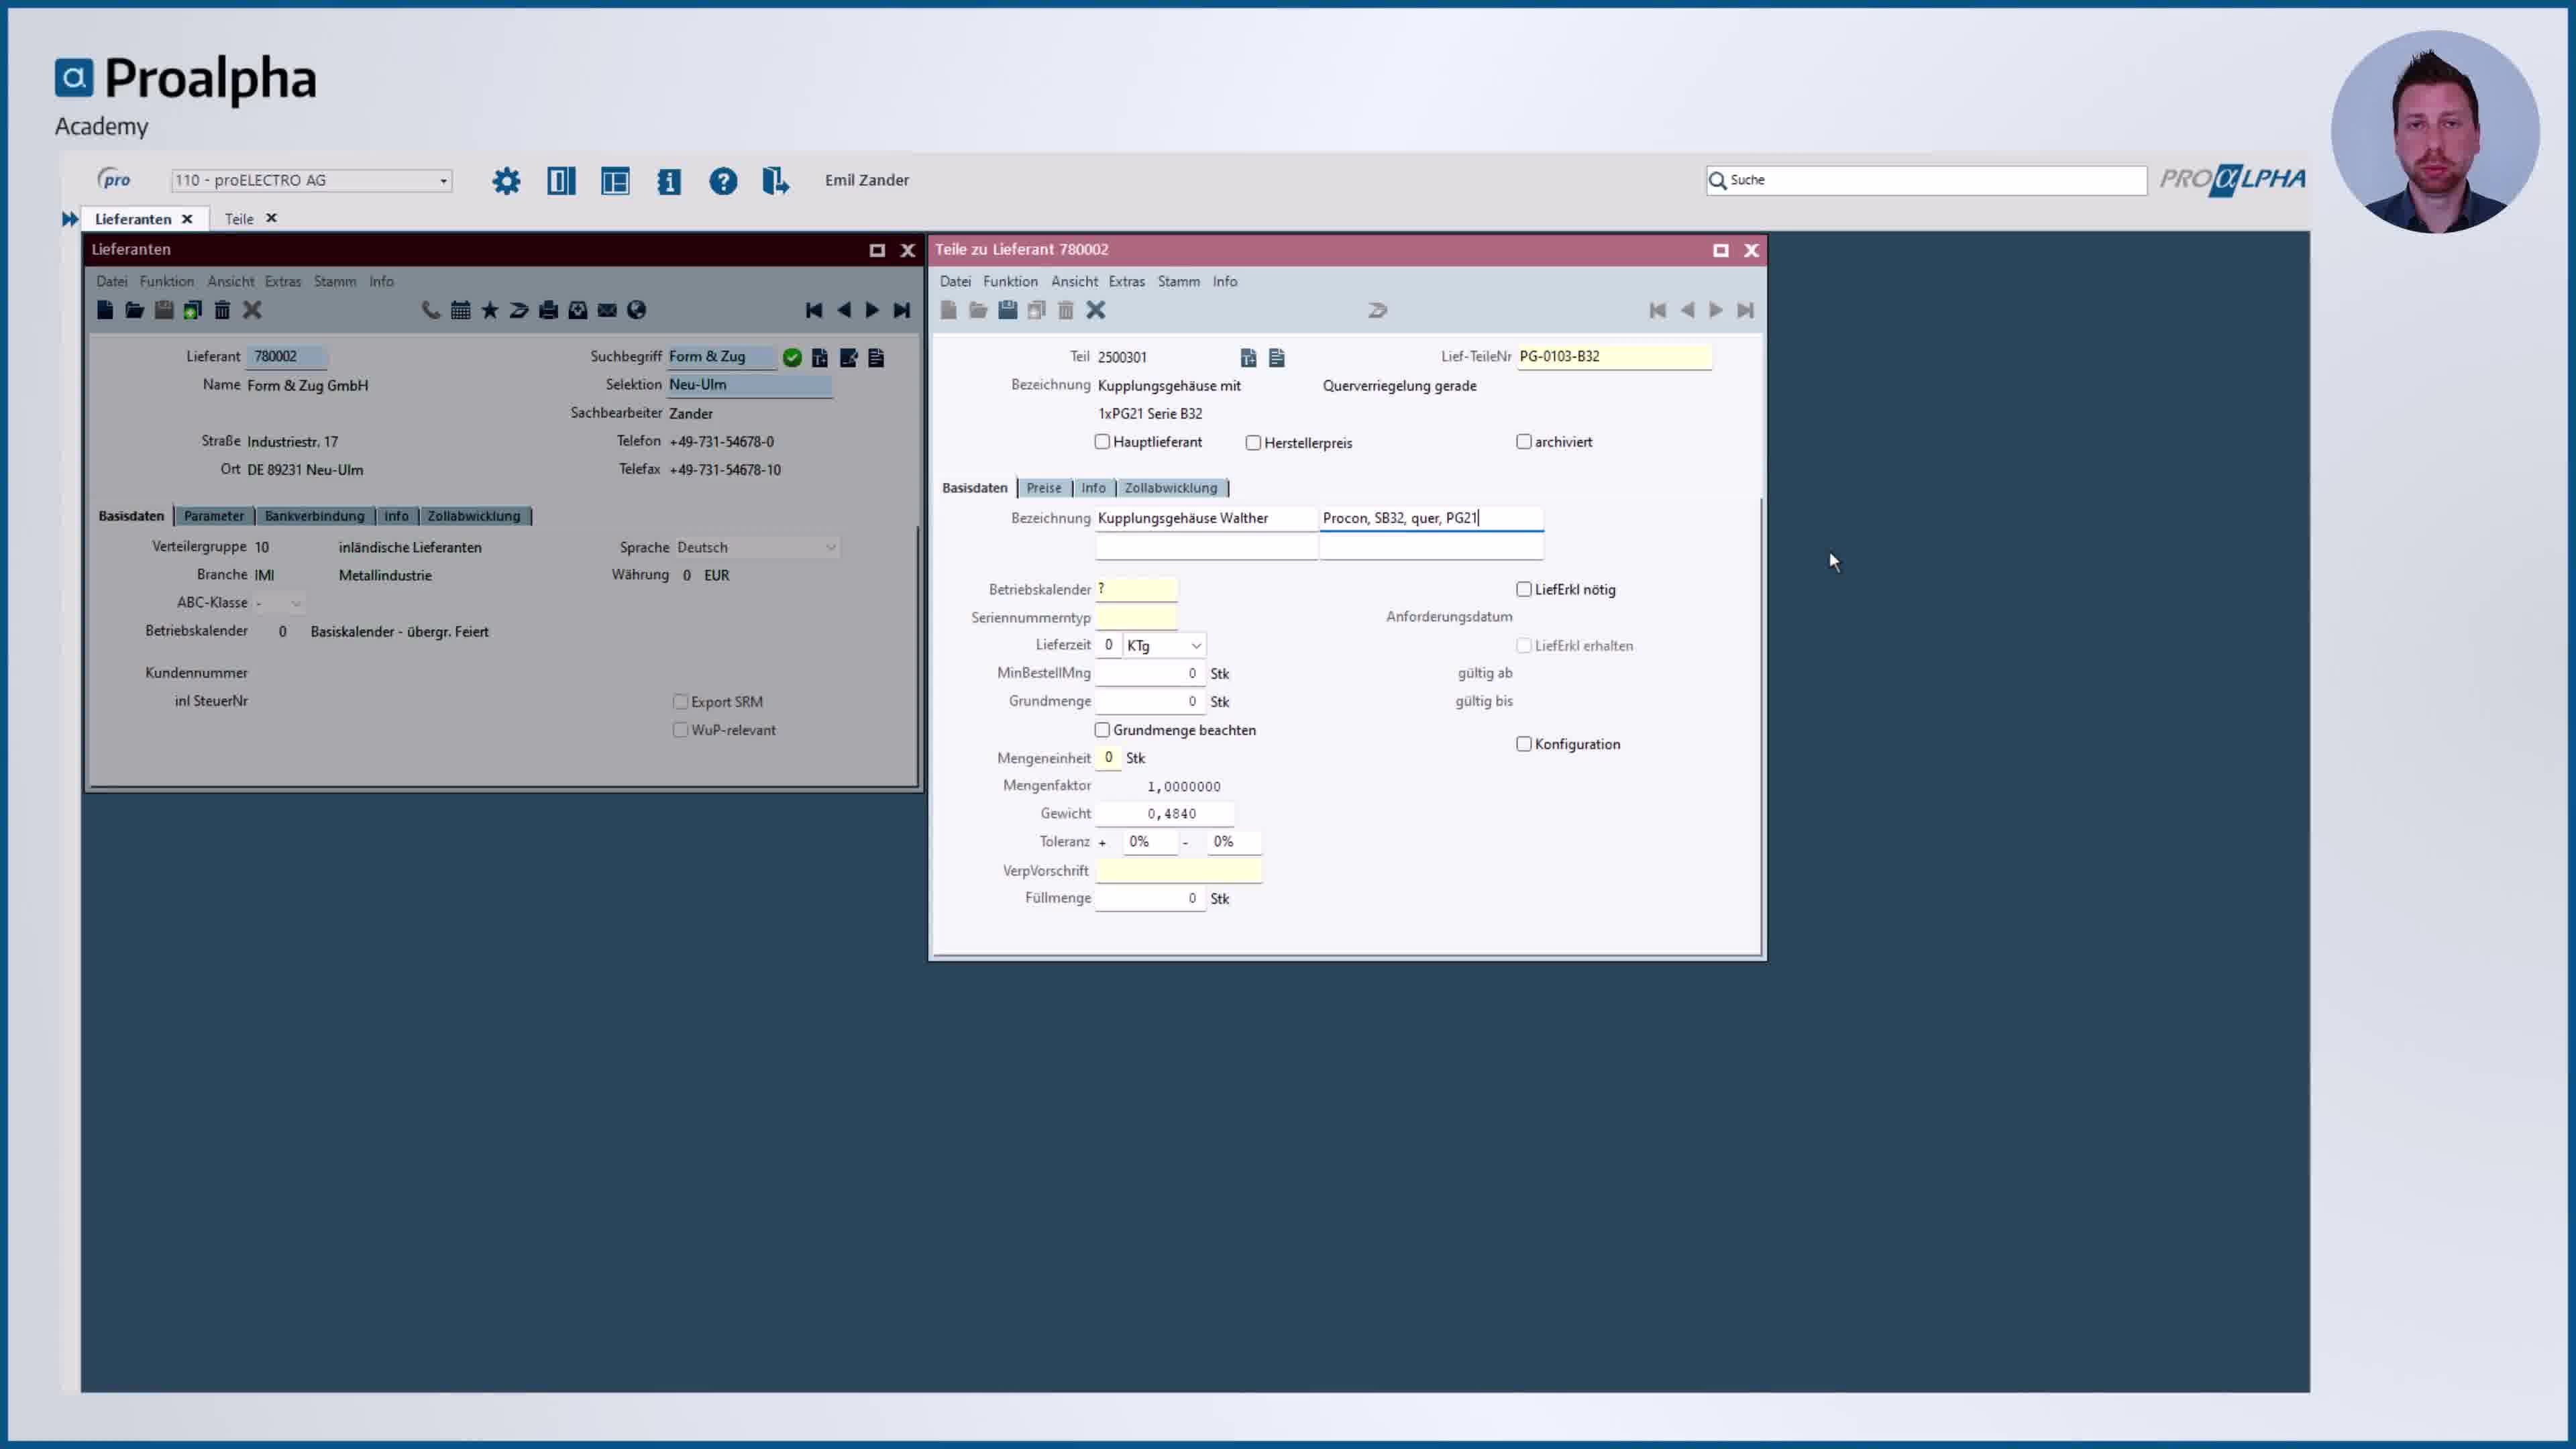2576x1449 pixels.
Task: Toggle the WuP-relevant checkbox
Action: 680,730
